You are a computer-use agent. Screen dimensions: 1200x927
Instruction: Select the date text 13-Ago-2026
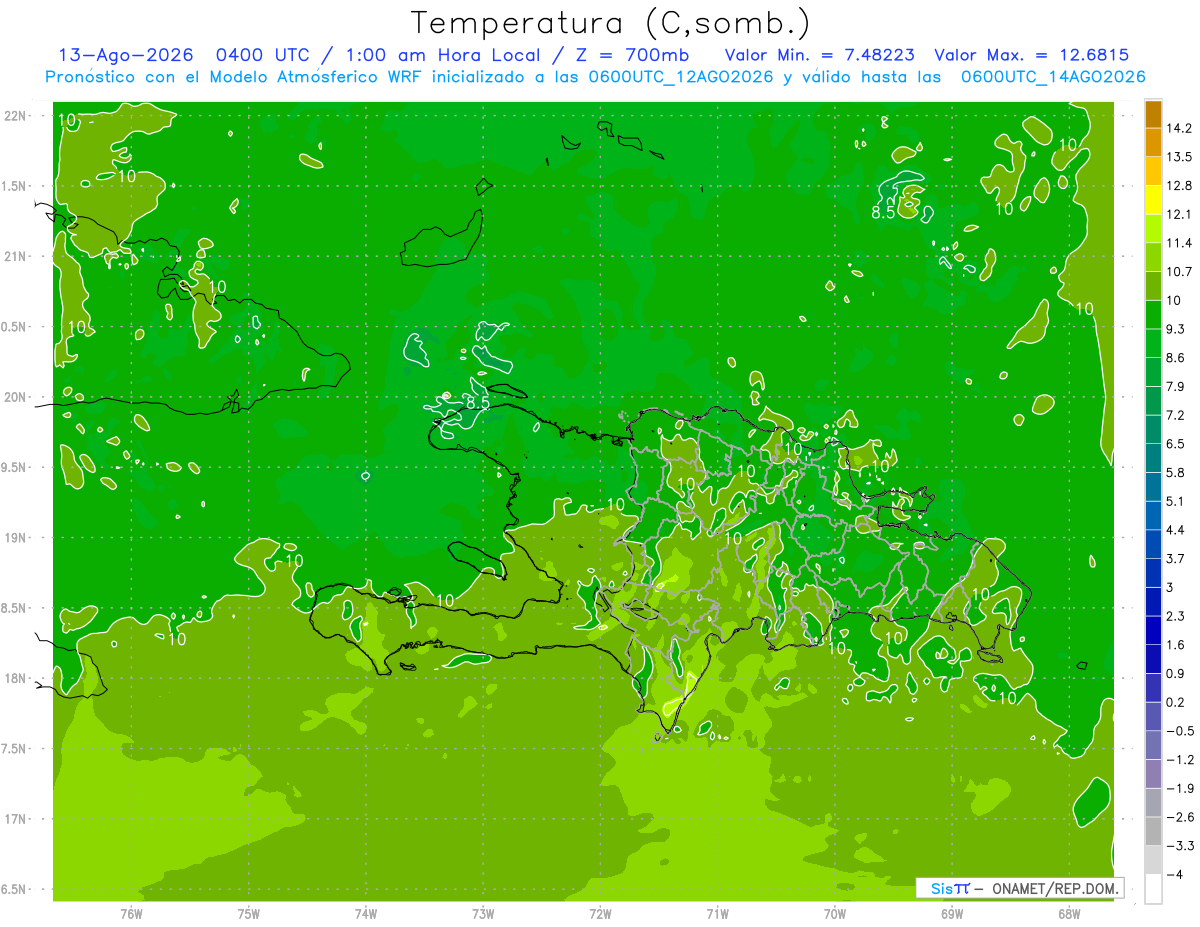[127, 55]
